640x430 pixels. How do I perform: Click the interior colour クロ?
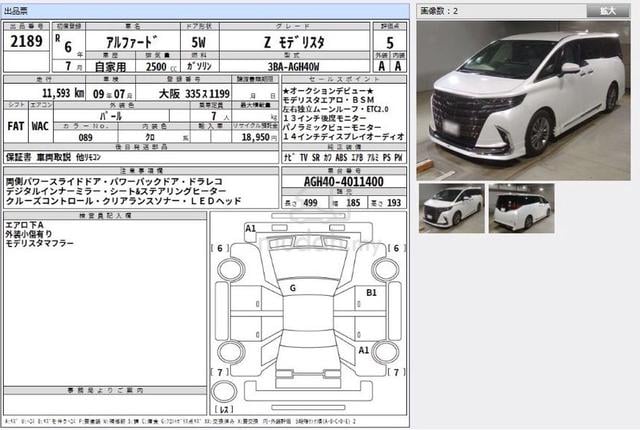pyautogui.click(x=150, y=137)
